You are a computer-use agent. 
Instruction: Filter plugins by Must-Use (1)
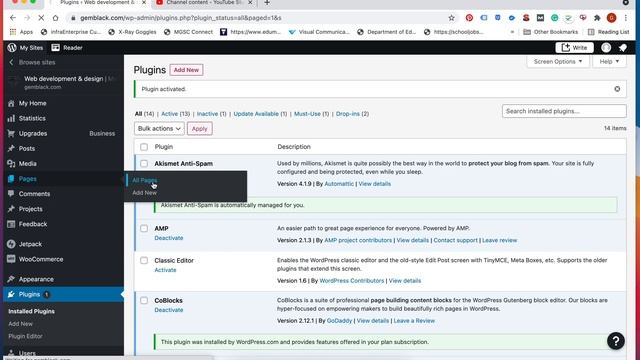point(311,114)
